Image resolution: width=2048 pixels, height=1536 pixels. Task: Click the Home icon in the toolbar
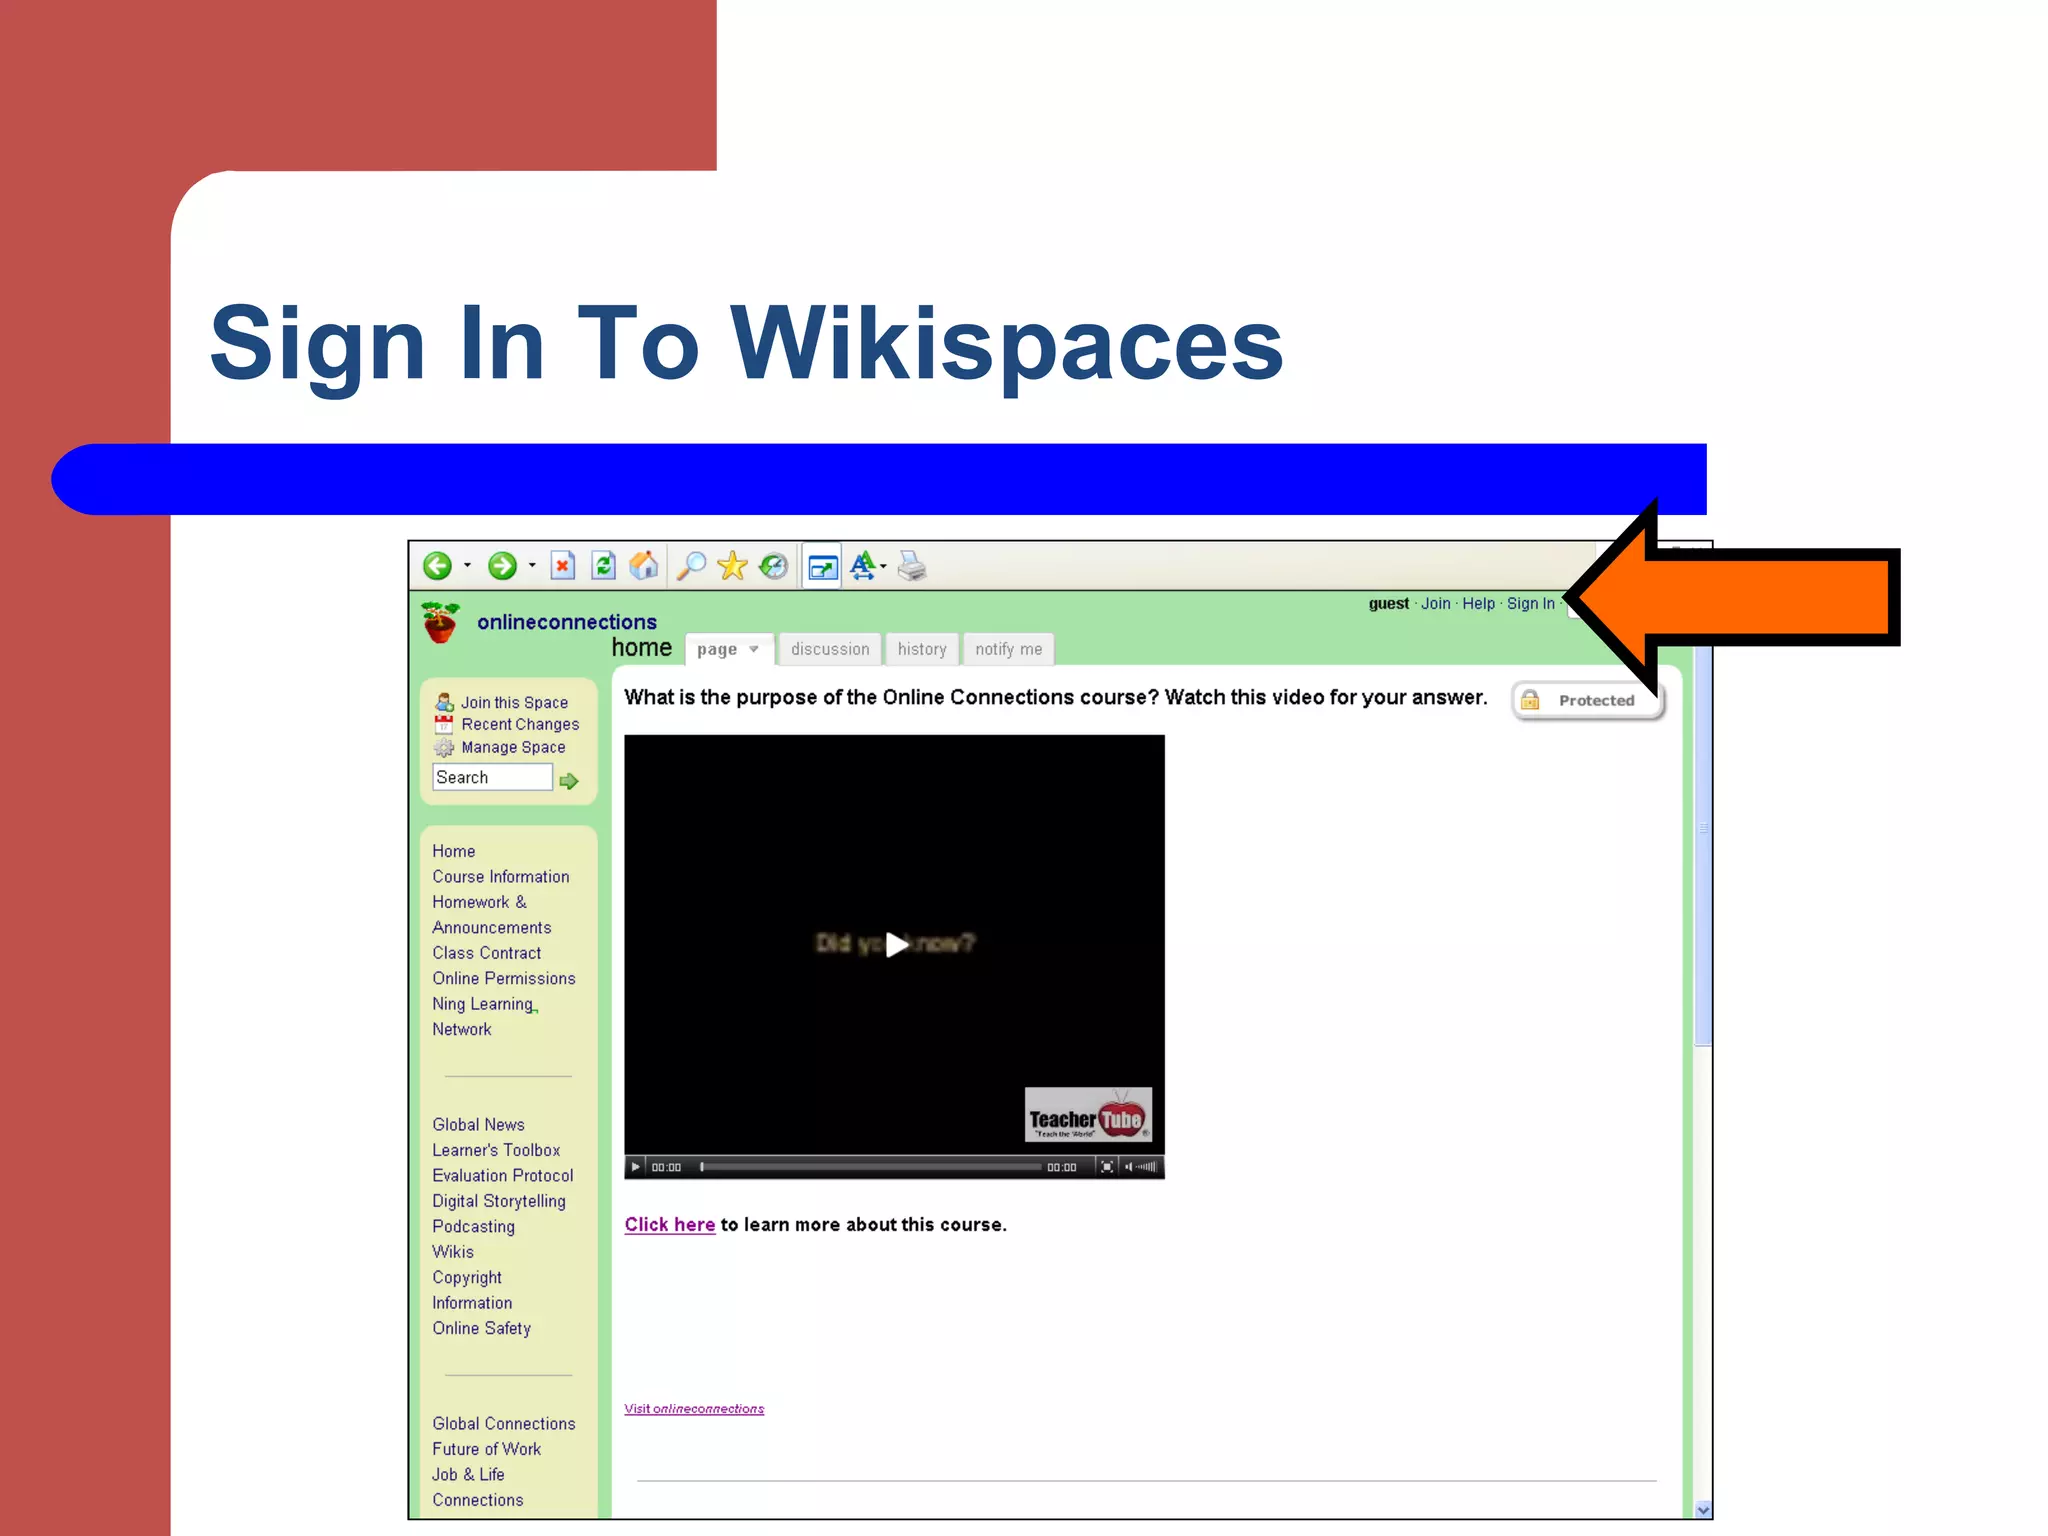644,567
